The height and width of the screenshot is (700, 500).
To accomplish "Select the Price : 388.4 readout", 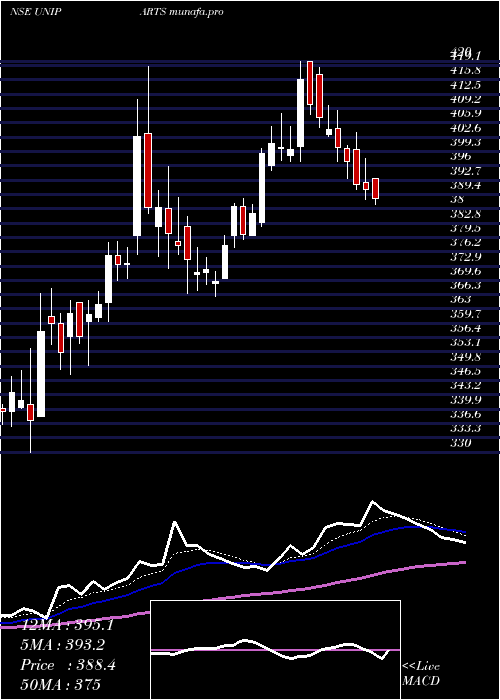I will [x=68, y=665].
